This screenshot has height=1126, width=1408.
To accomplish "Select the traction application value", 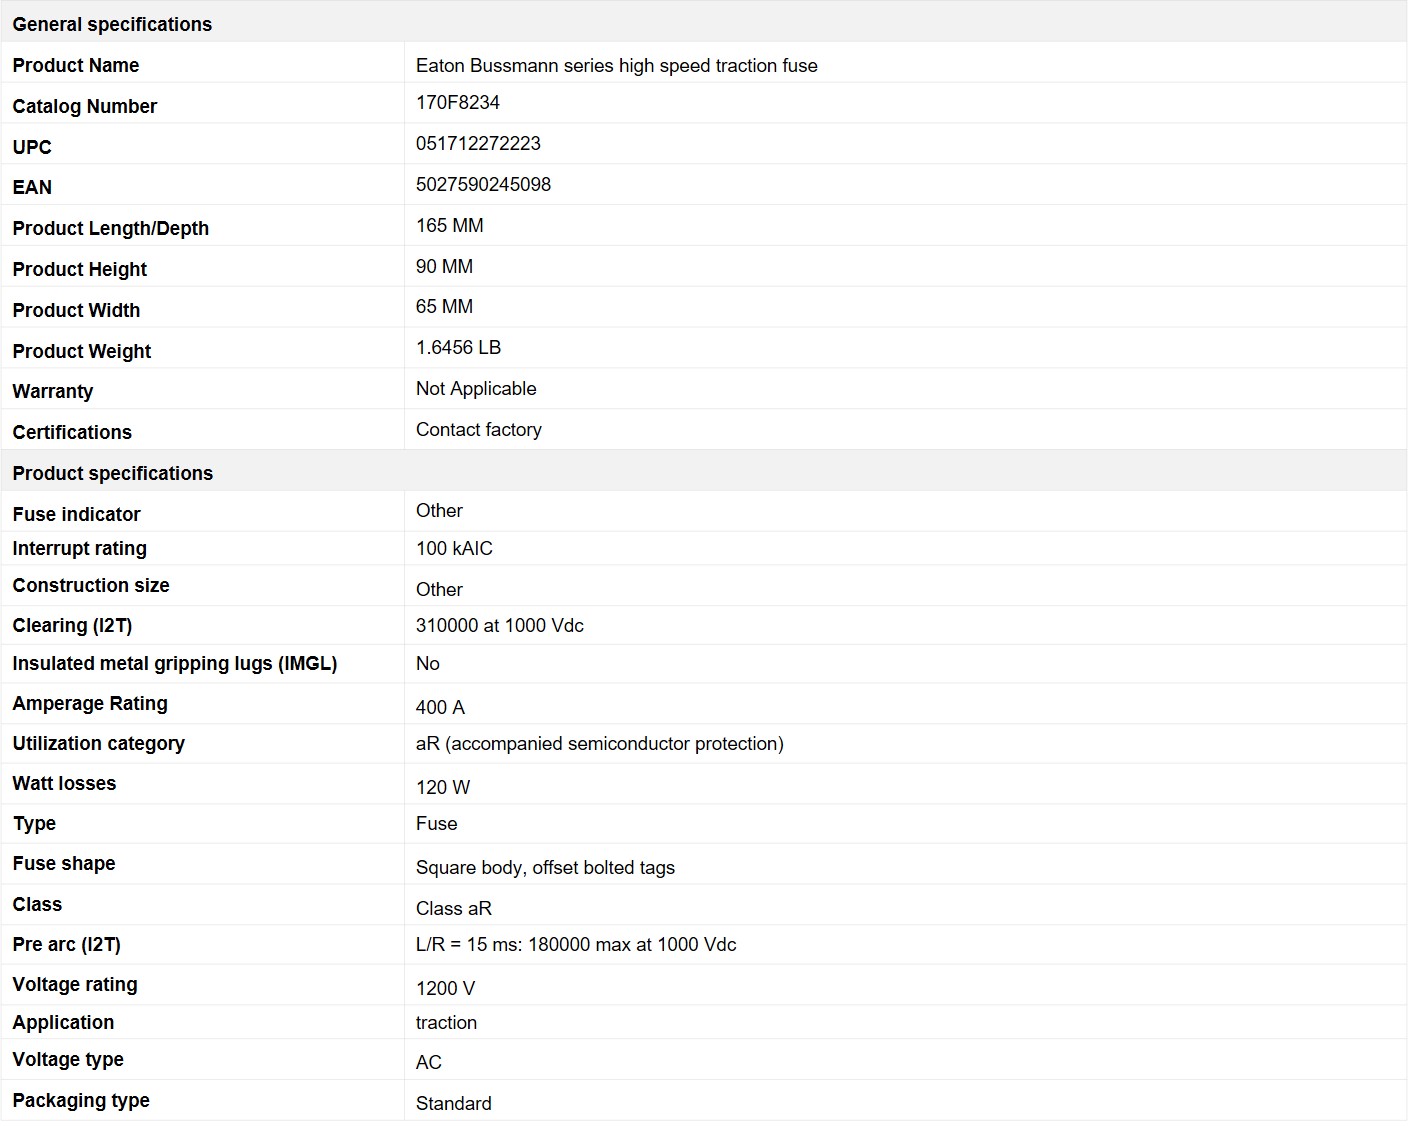I will [x=446, y=1022].
